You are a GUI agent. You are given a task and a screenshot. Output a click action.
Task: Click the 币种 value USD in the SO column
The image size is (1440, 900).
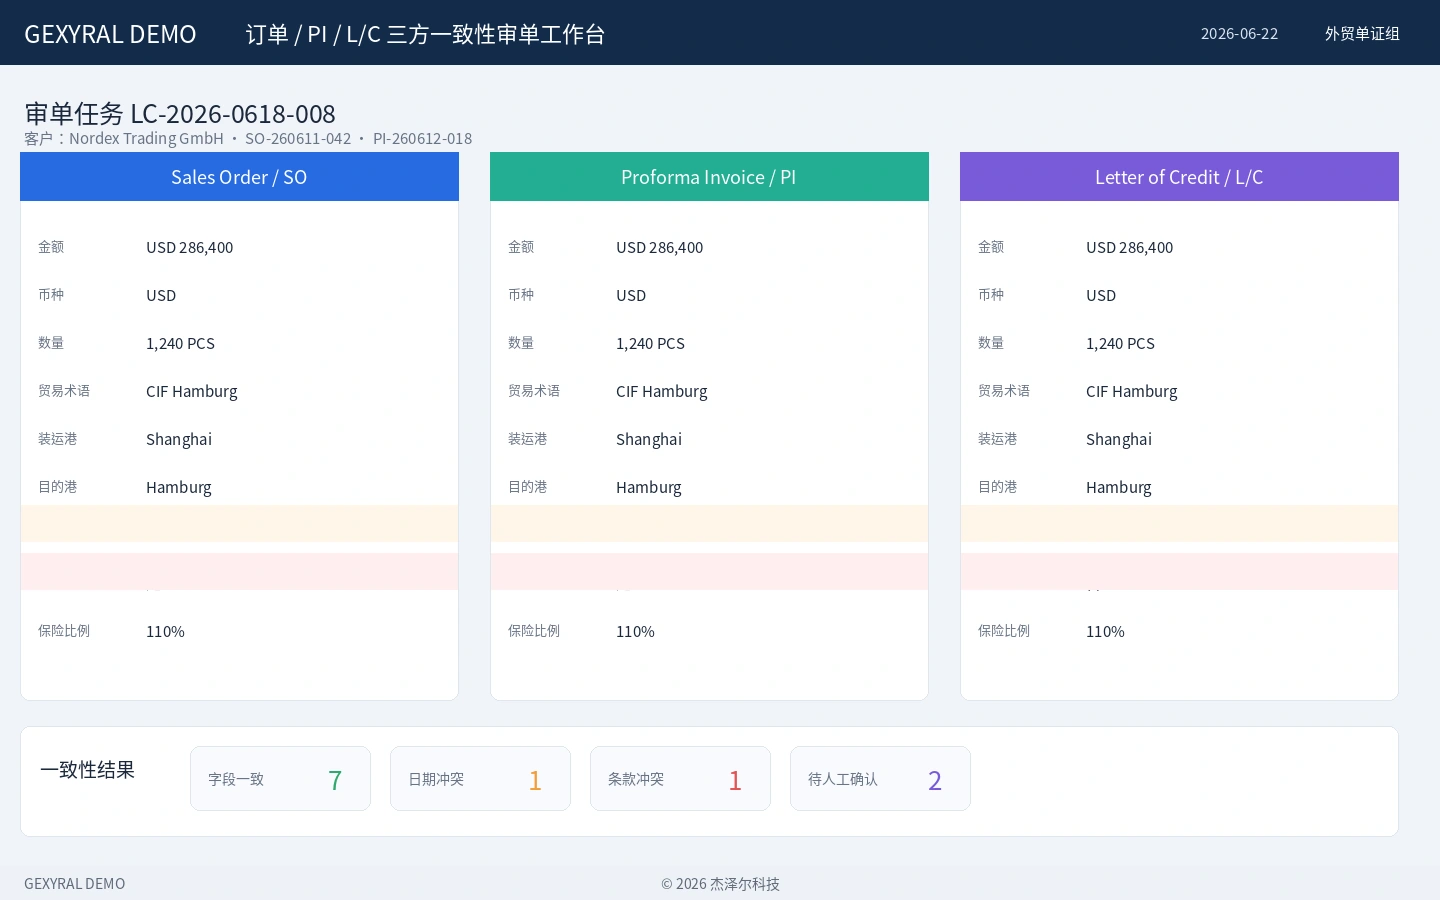(161, 295)
